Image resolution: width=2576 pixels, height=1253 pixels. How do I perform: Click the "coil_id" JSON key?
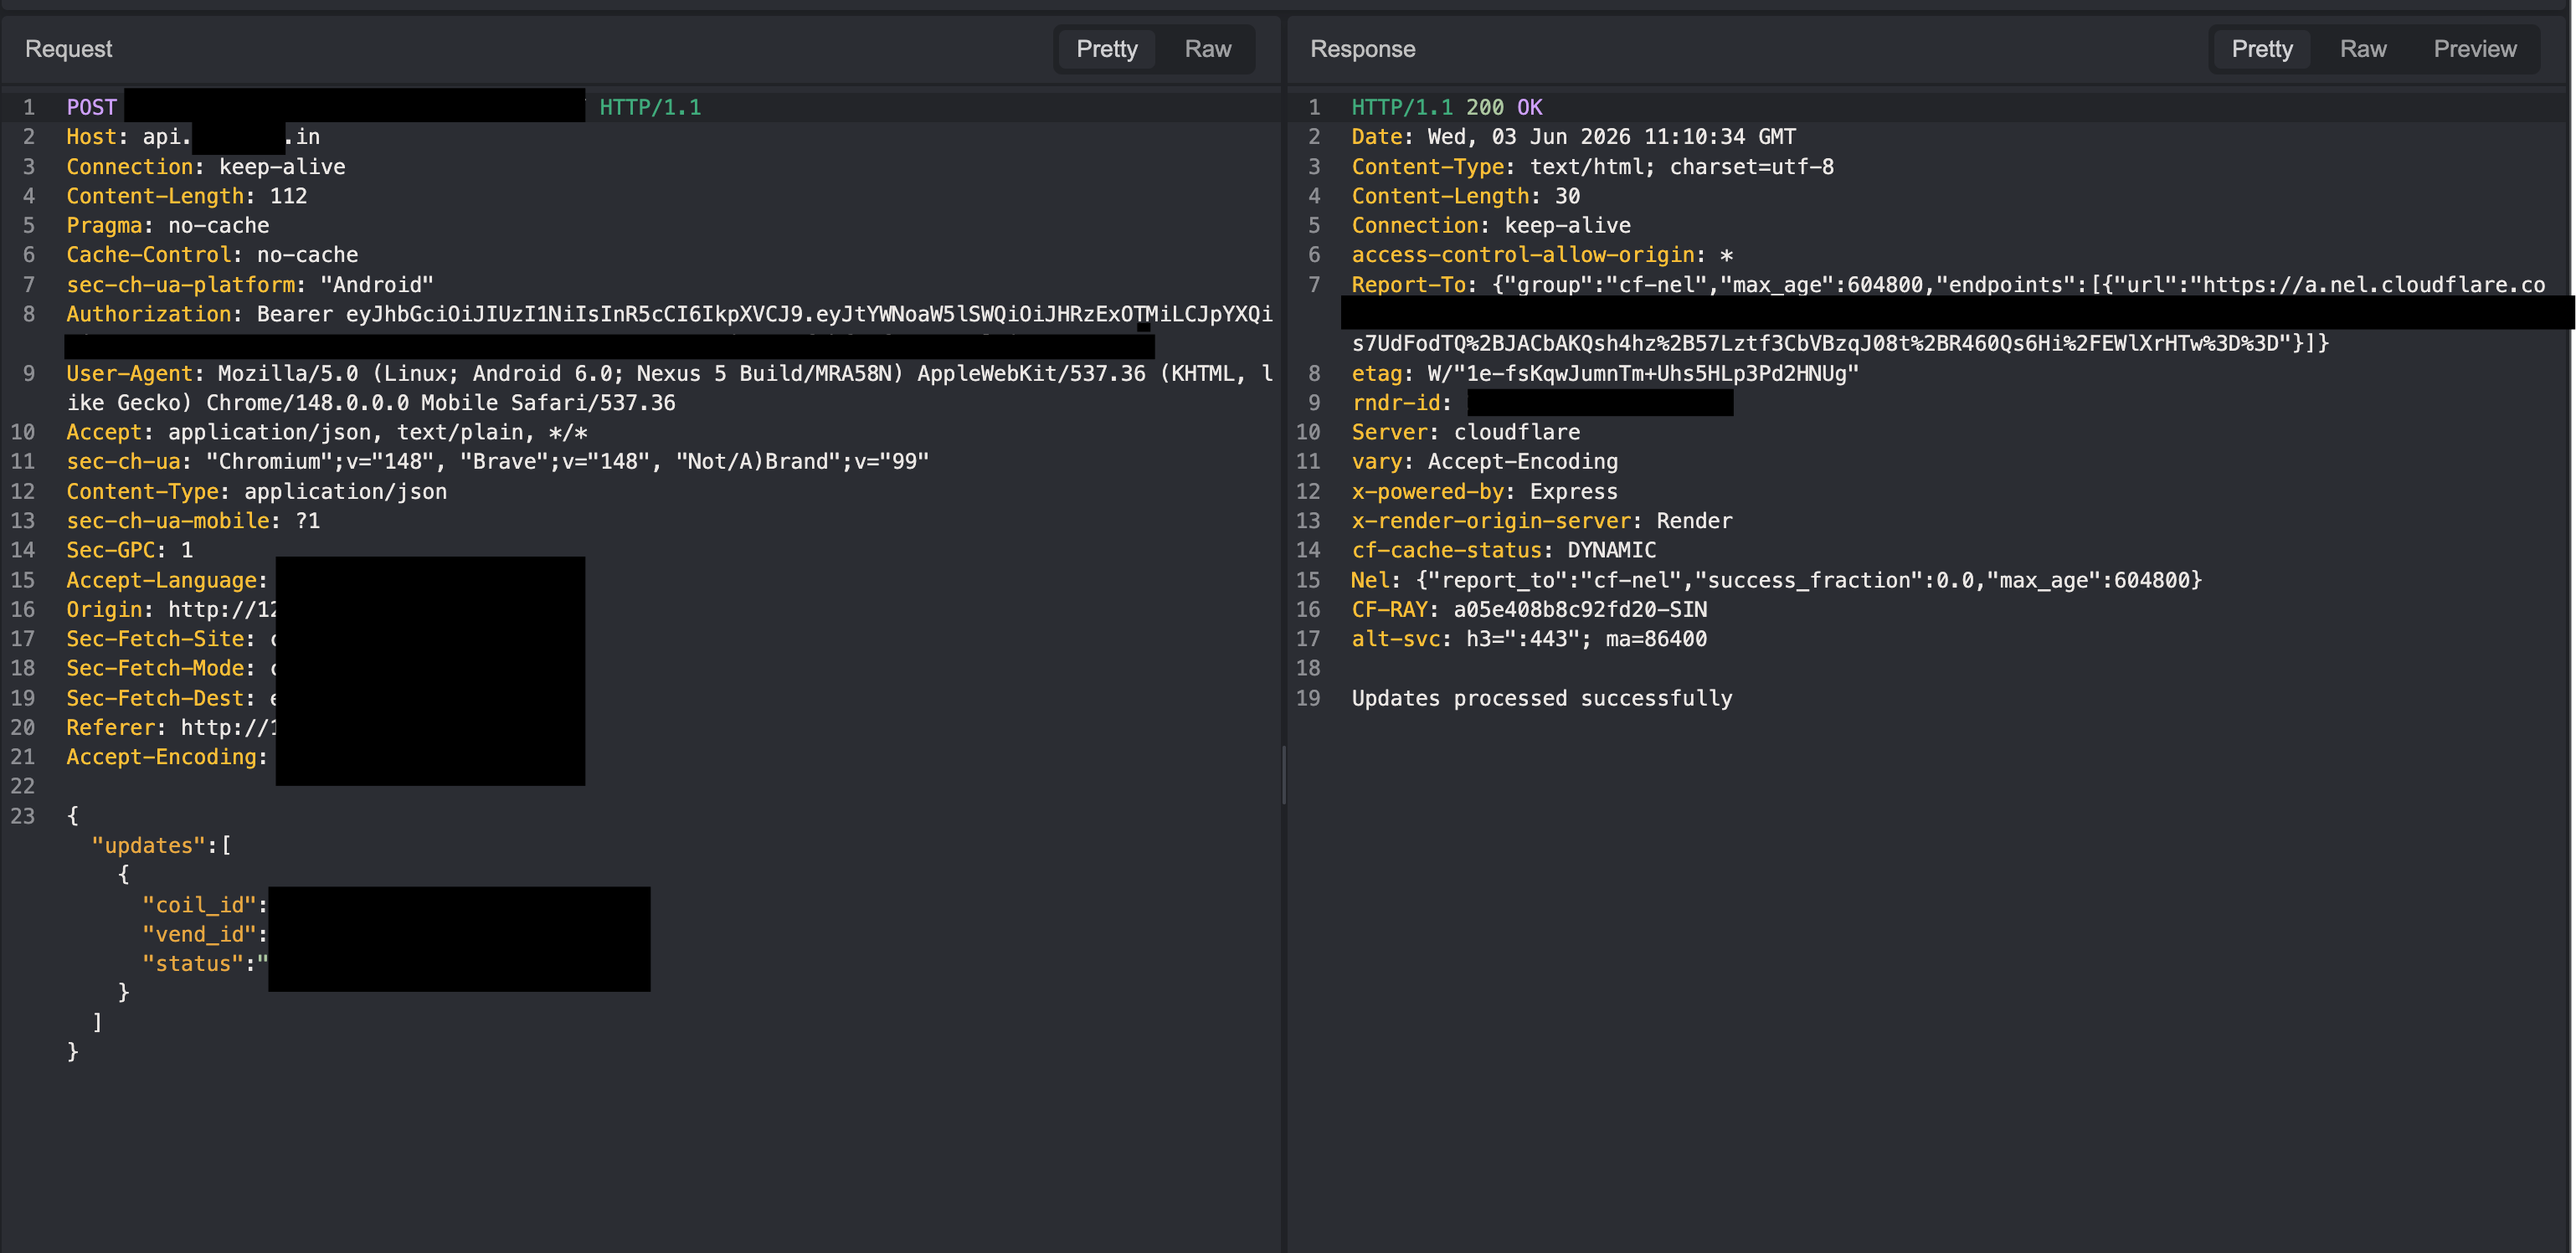[x=200, y=905]
